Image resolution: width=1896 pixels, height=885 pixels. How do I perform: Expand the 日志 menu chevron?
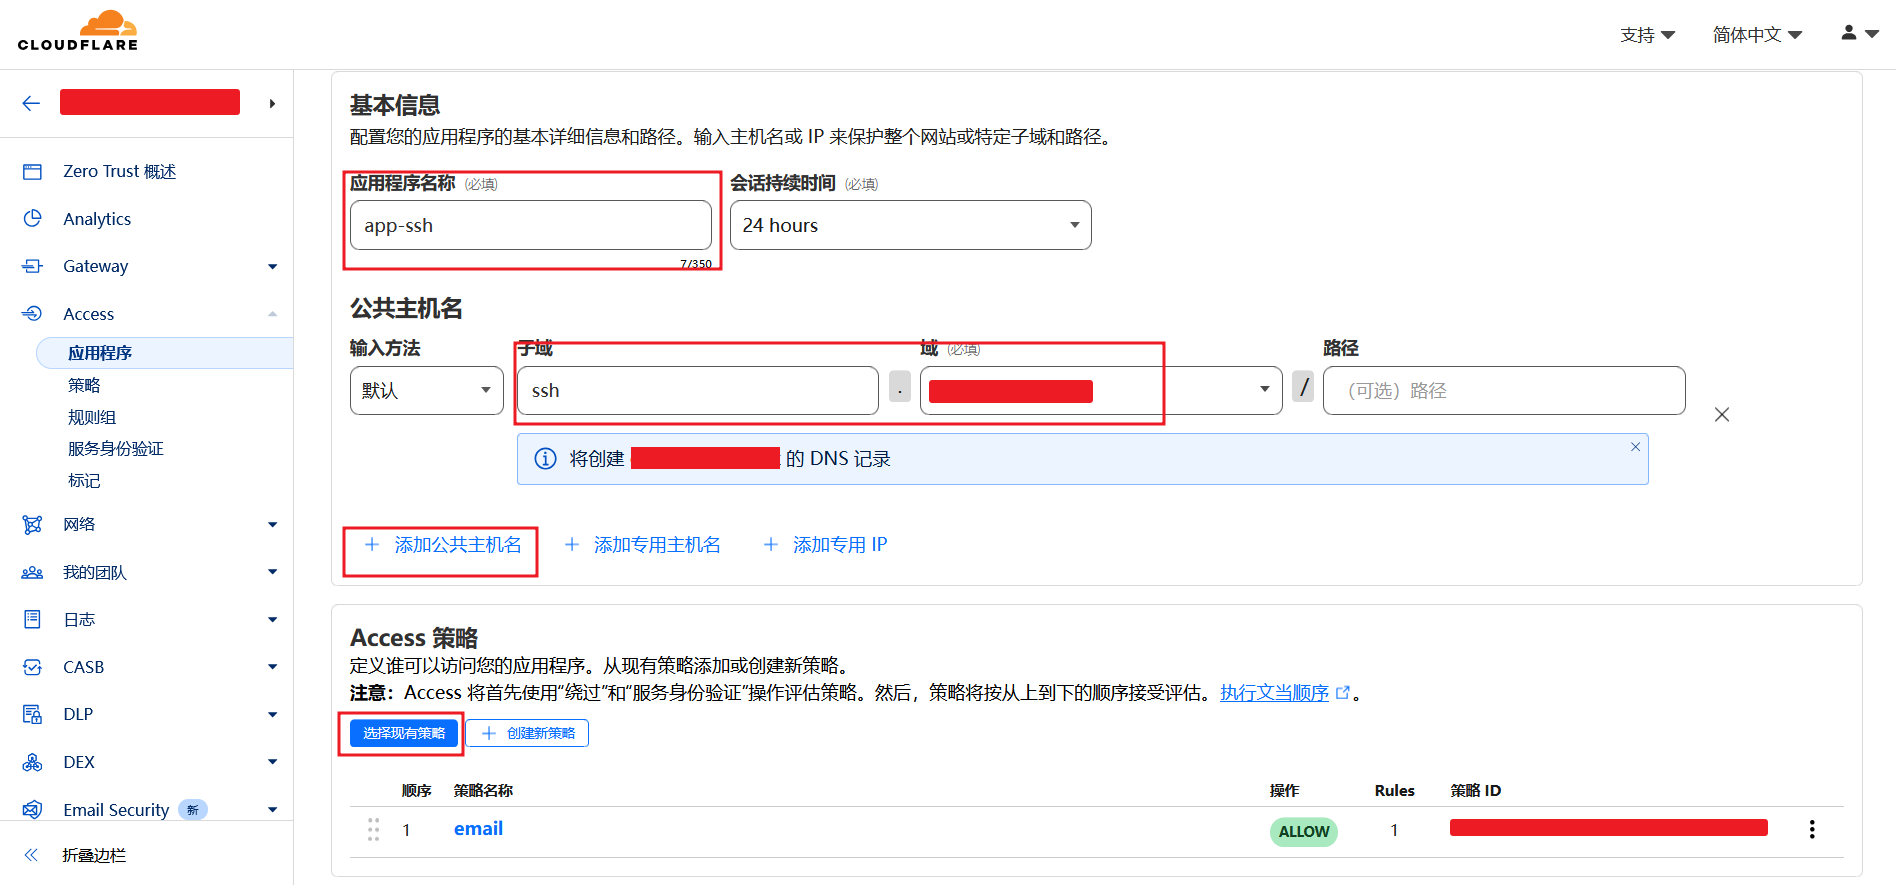[x=272, y=620]
